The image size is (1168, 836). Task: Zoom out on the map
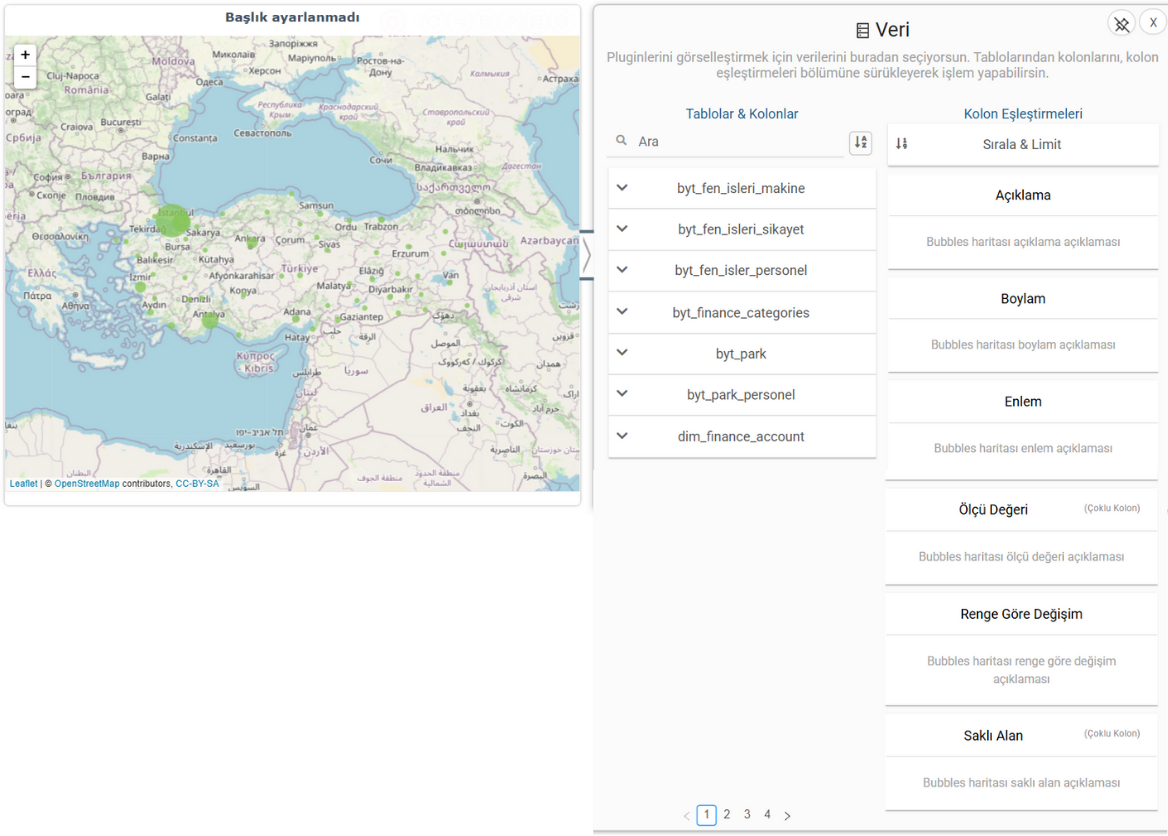pyautogui.click(x=25, y=77)
